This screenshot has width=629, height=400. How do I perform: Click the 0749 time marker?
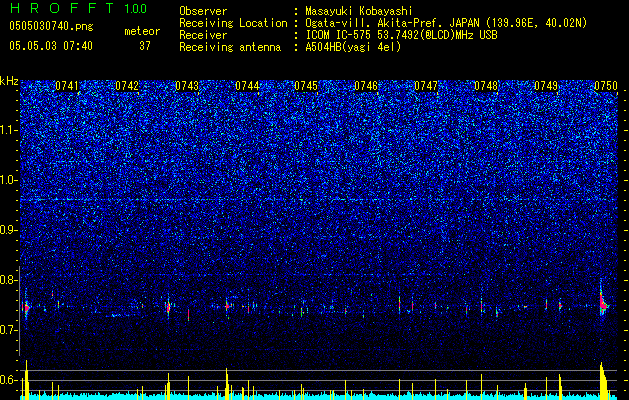coord(546,86)
